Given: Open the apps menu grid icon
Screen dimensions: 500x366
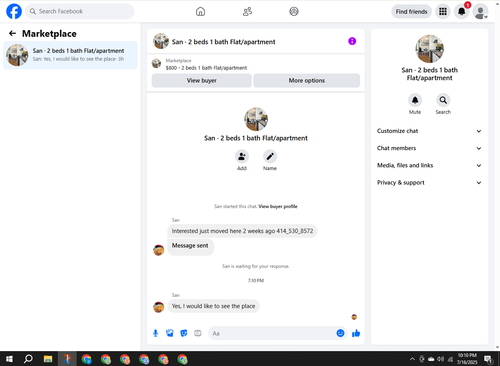Looking at the screenshot, I should coord(443,12).
